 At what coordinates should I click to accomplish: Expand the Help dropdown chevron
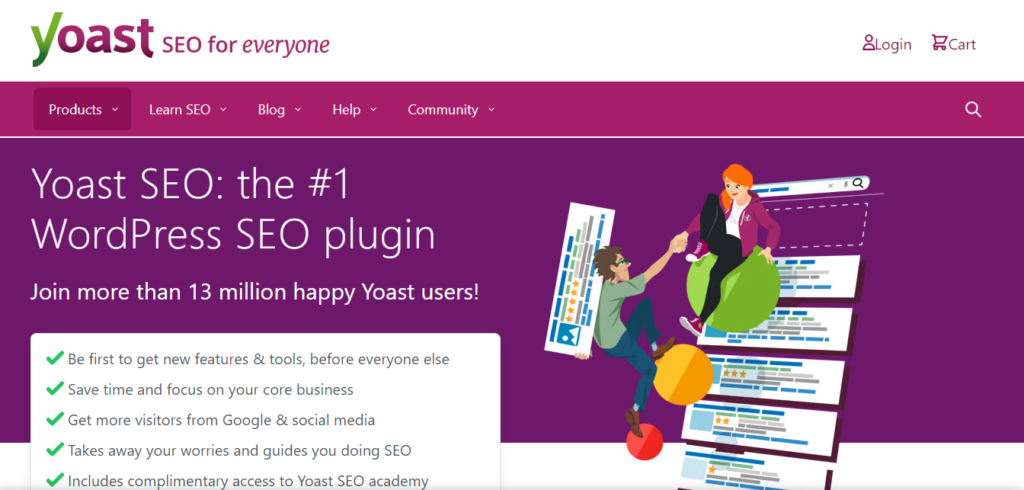tap(374, 110)
